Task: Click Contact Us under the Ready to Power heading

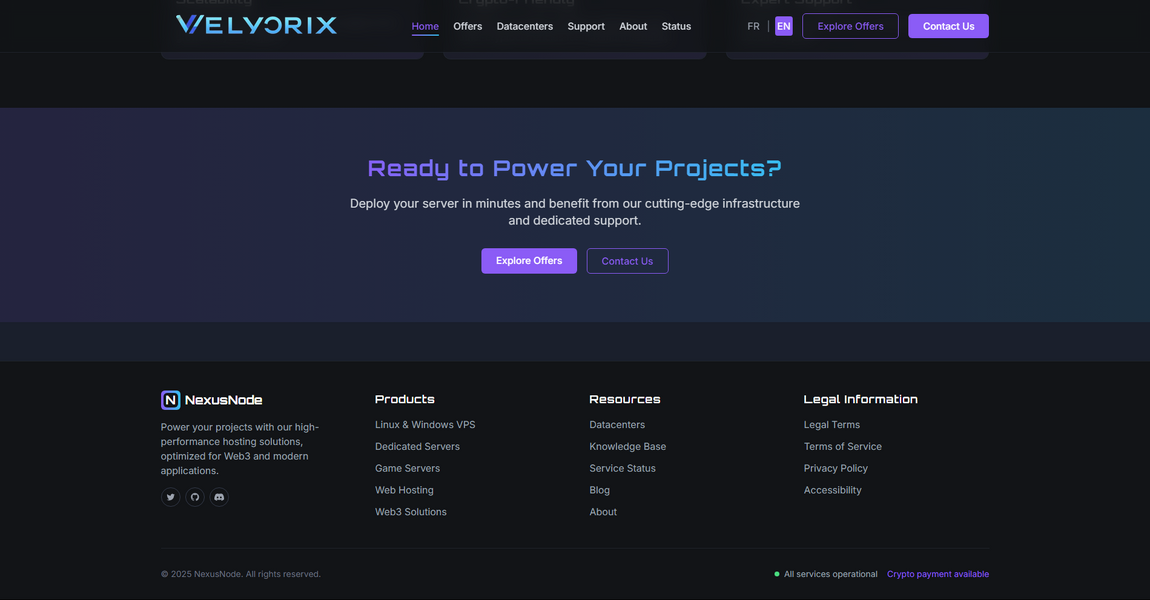Action: coord(627,261)
